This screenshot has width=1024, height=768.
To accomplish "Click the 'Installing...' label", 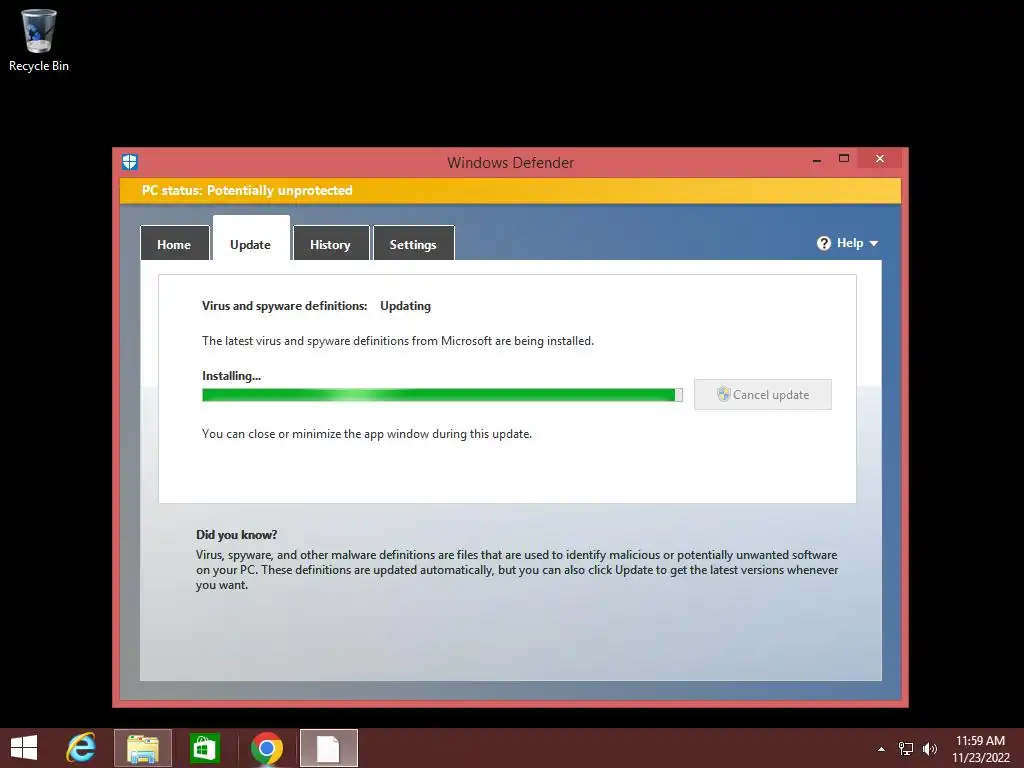I will (231, 376).
